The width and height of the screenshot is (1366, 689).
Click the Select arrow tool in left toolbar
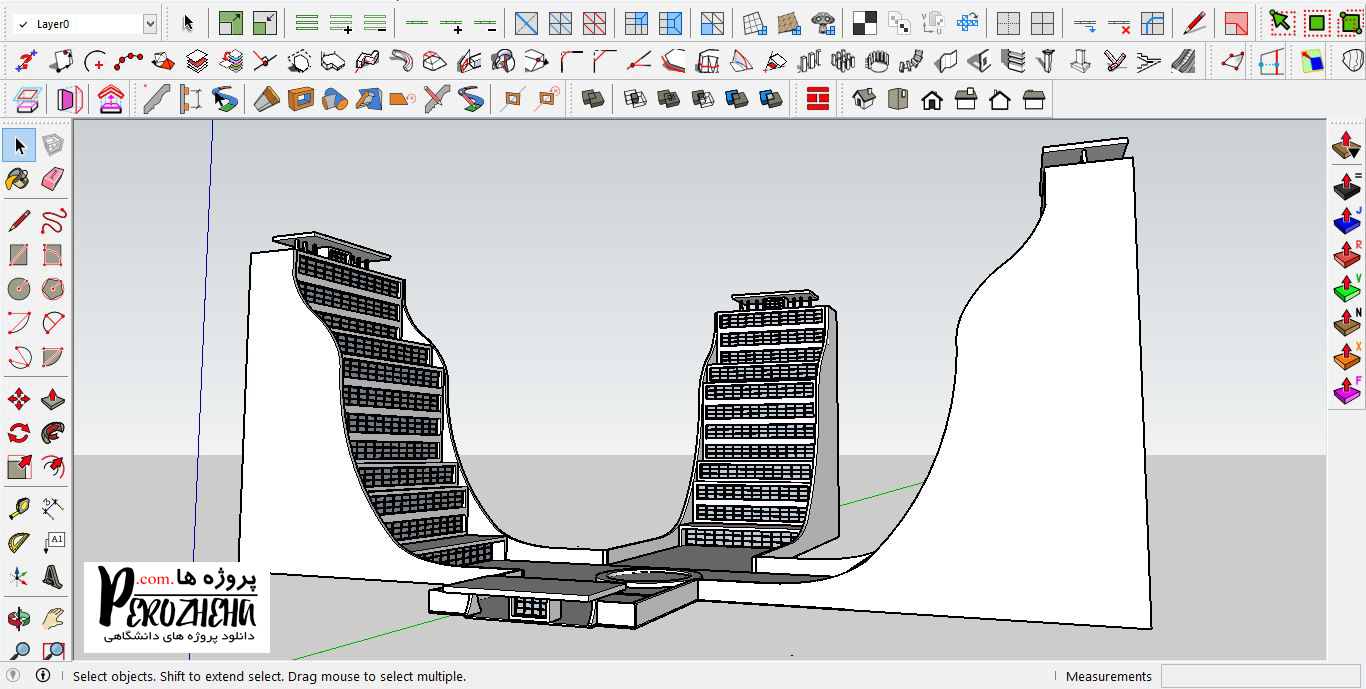(x=19, y=146)
